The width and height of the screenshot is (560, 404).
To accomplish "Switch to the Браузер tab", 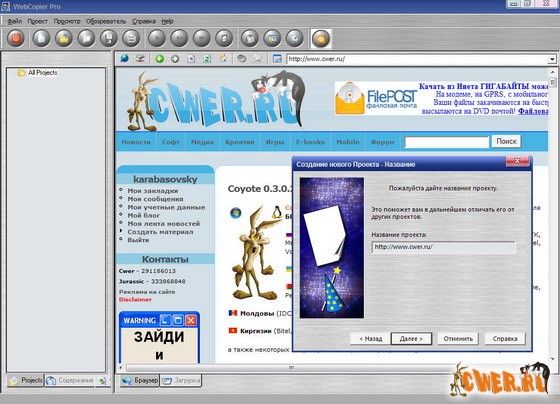I will tap(140, 380).
